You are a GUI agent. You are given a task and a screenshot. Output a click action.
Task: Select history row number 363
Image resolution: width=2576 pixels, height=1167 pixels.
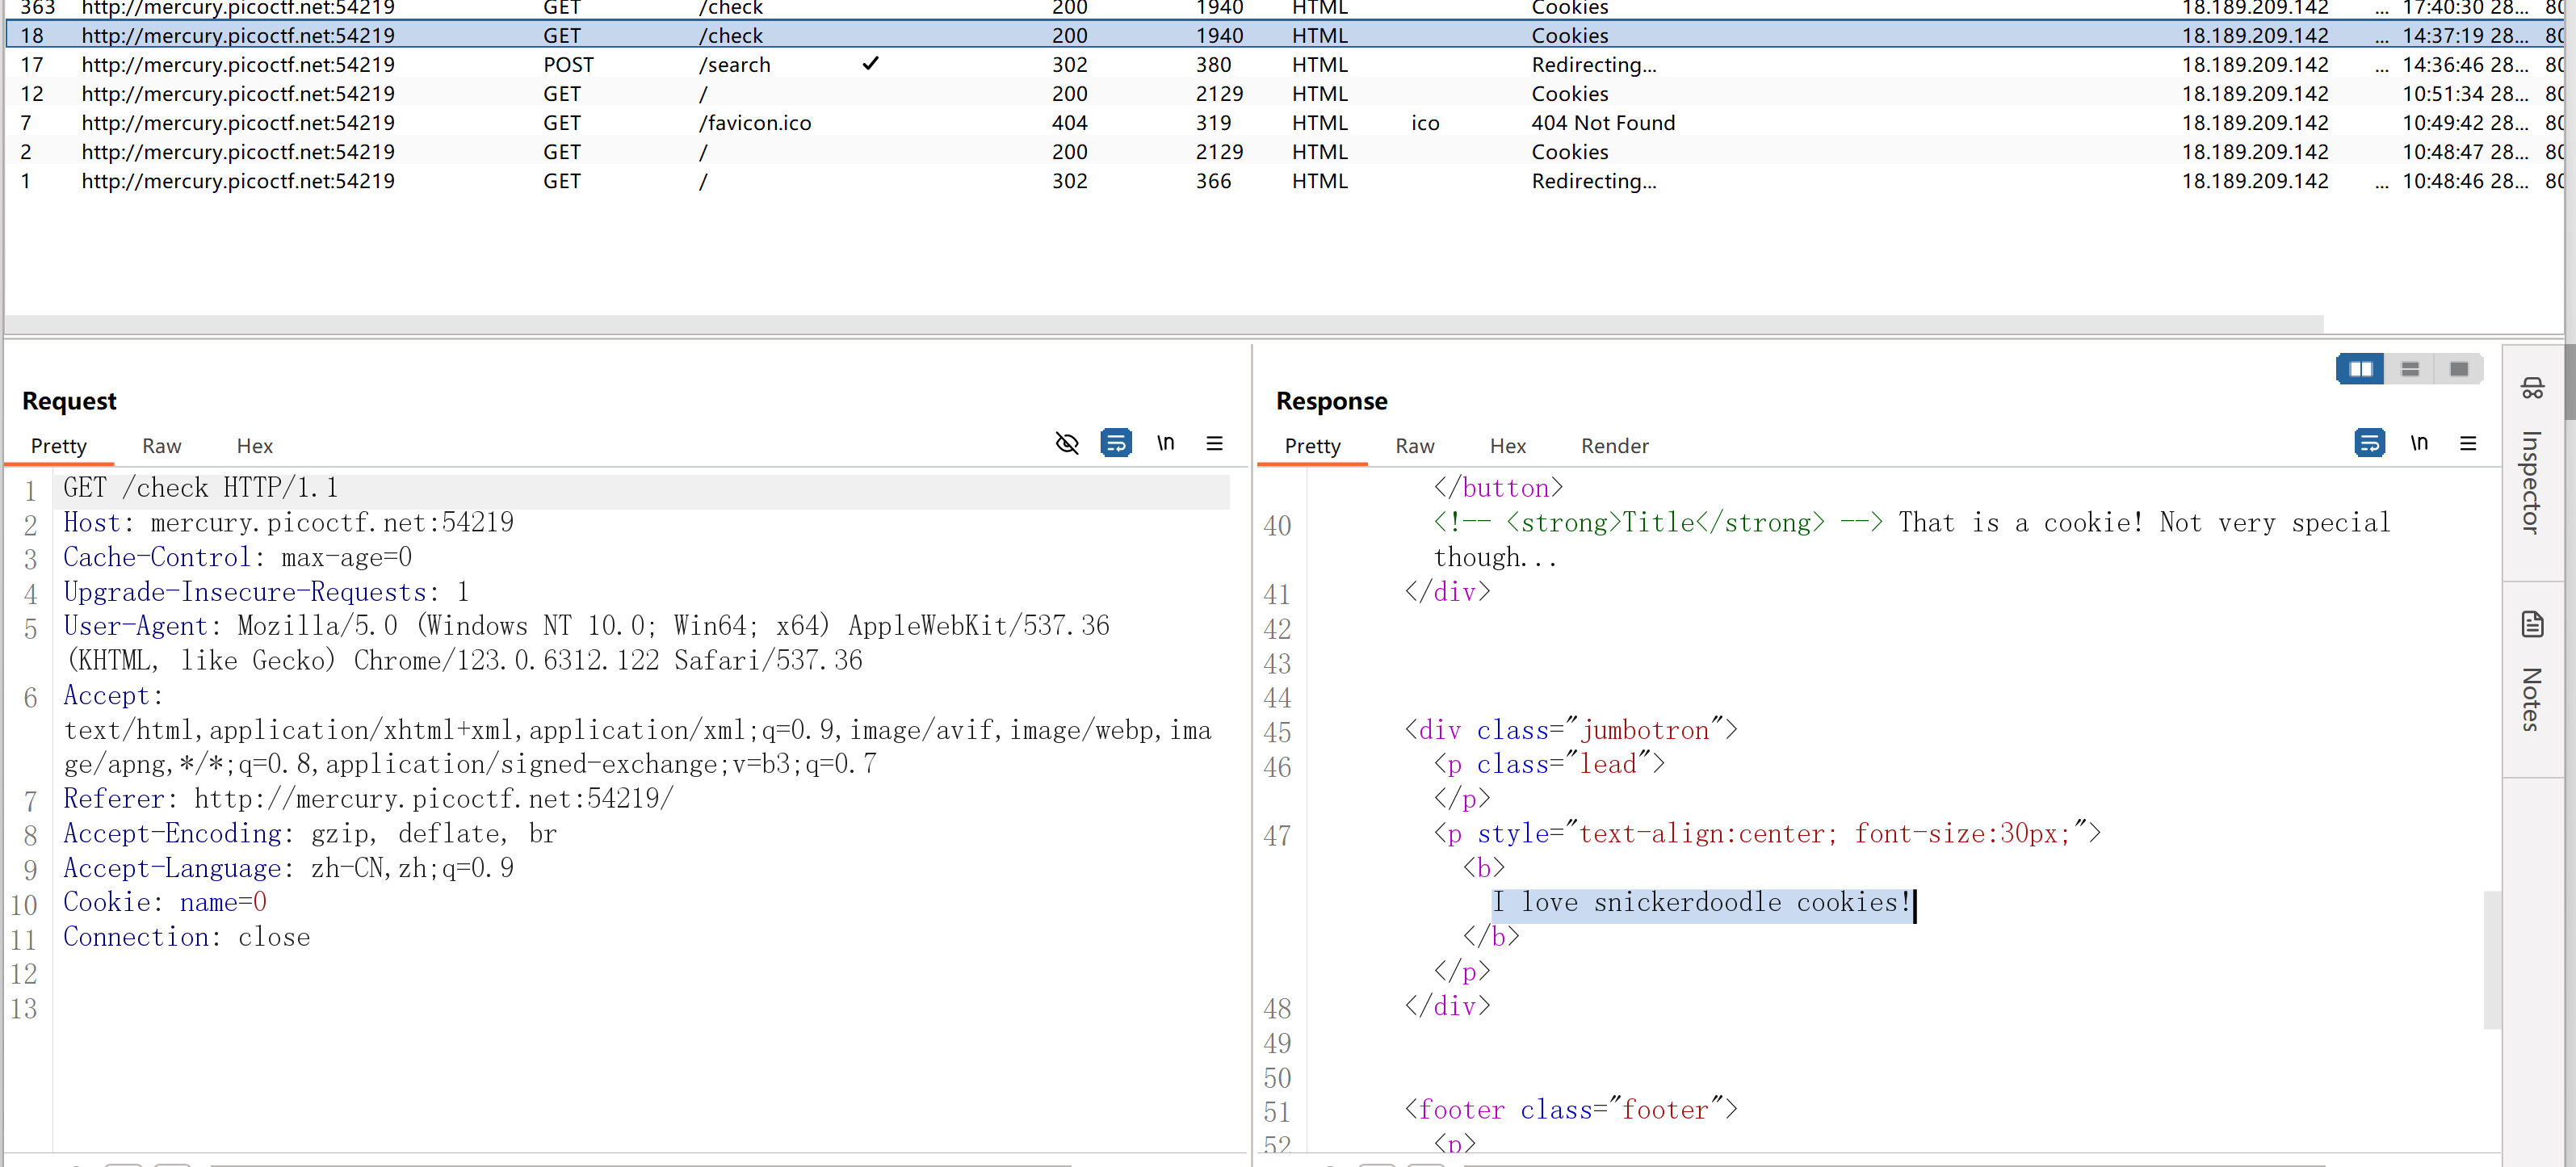[1284, 8]
